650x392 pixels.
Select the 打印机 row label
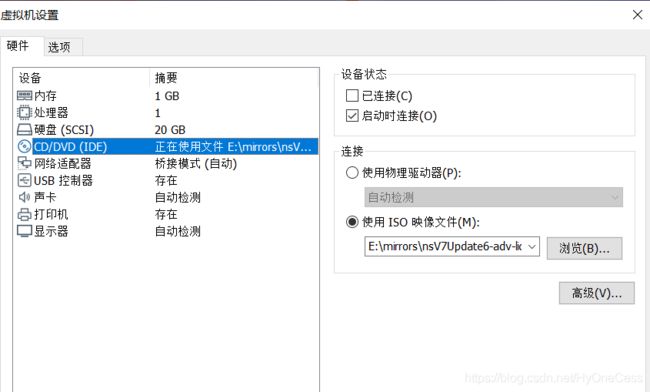(x=51, y=214)
